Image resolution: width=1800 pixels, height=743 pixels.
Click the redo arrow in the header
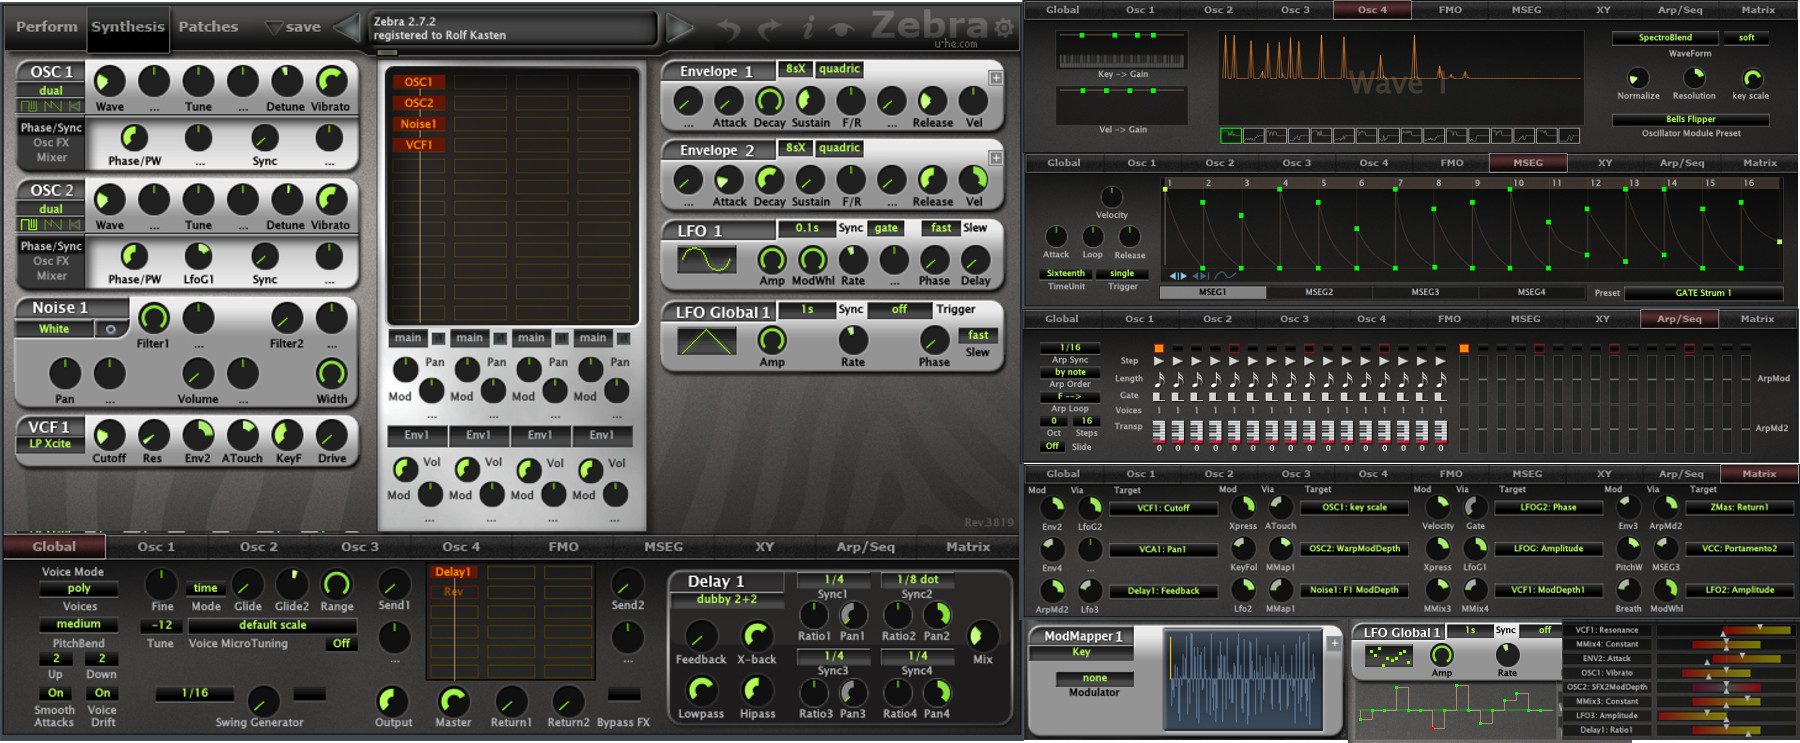(770, 28)
